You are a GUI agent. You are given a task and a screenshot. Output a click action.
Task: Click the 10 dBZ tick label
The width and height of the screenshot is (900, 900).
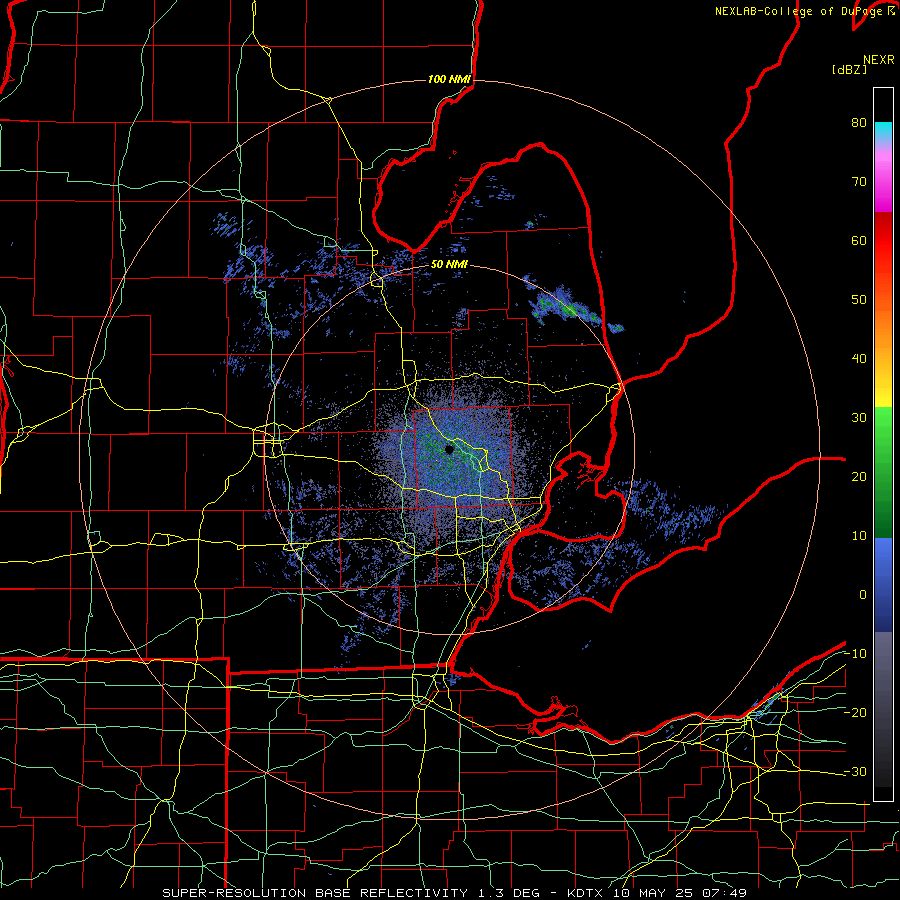[859, 537]
